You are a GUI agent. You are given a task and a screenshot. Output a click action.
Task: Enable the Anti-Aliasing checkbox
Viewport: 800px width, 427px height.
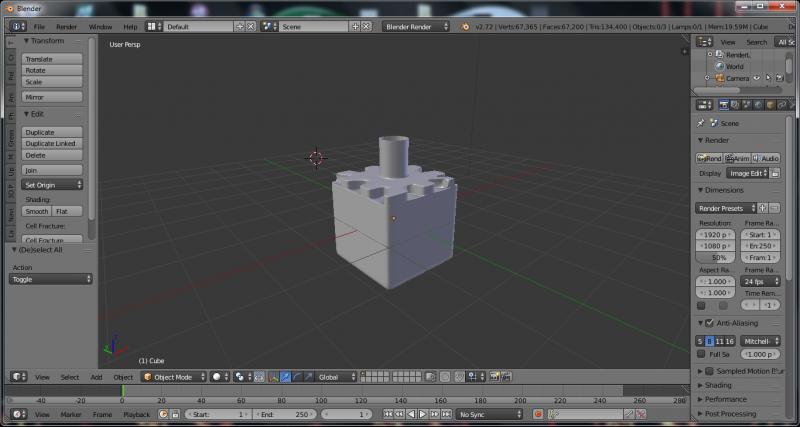[x=709, y=323]
